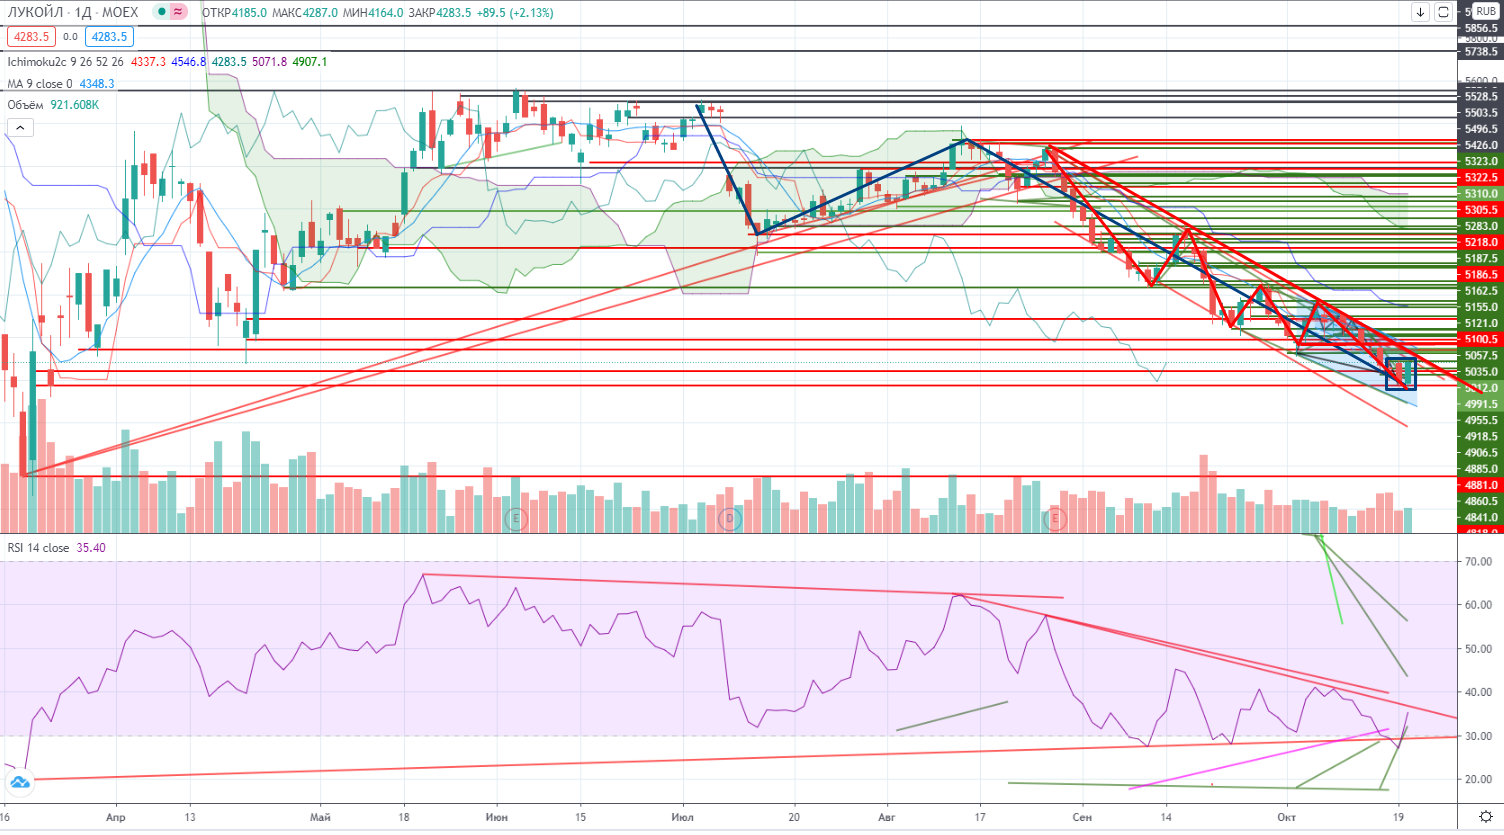Click the ЛУКОЙЛ 1Д MOEX symbol title
1504x835 pixels.
(x=73, y=12)
